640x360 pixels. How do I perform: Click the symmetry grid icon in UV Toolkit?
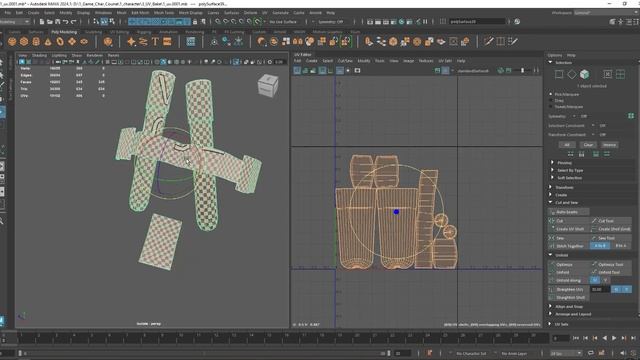point(631,116)
